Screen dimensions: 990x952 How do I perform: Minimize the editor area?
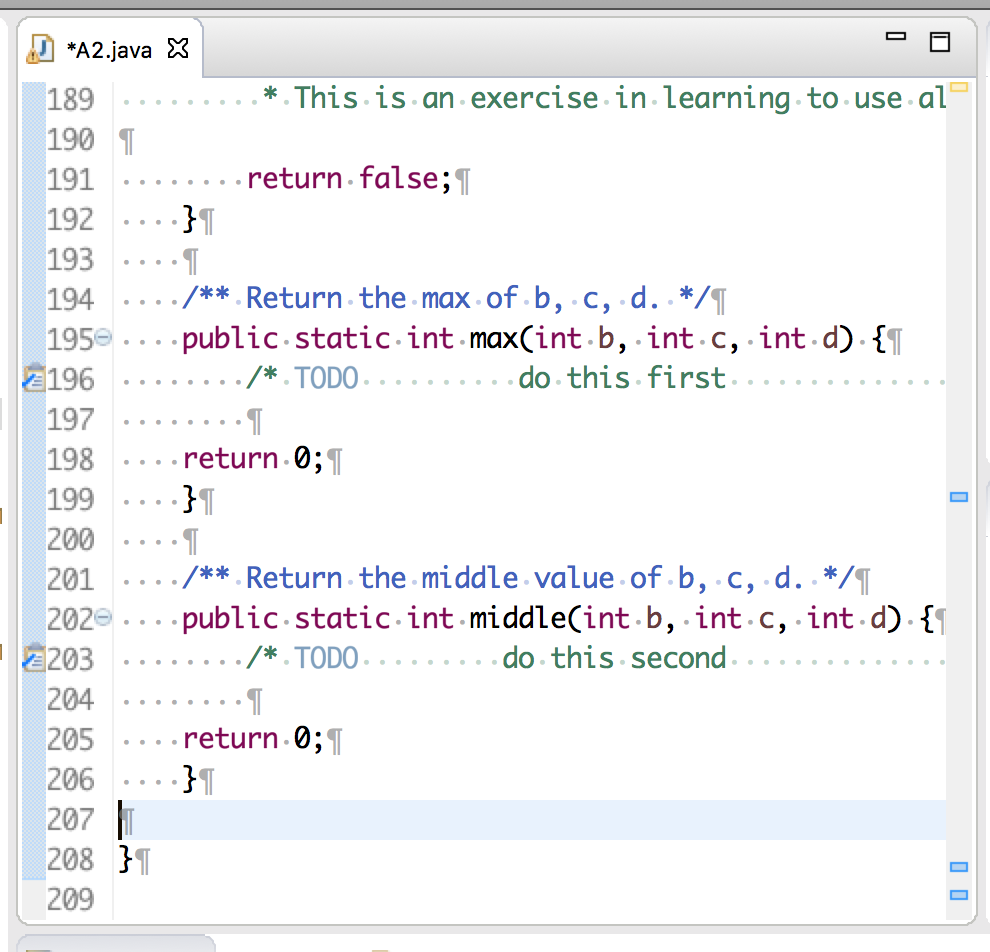coord(896,37)
